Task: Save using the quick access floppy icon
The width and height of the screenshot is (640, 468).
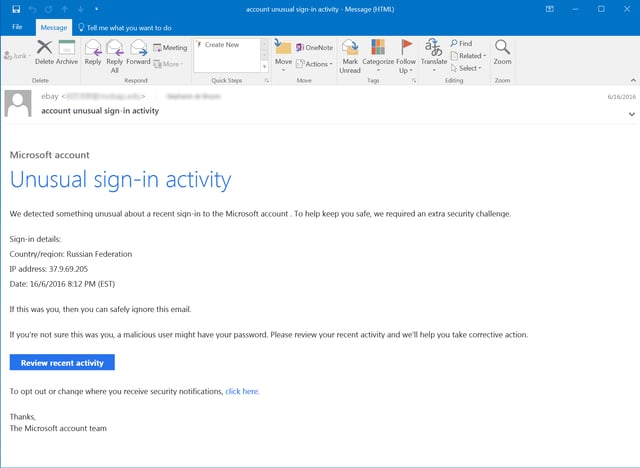Action: [x=16, y=8]
